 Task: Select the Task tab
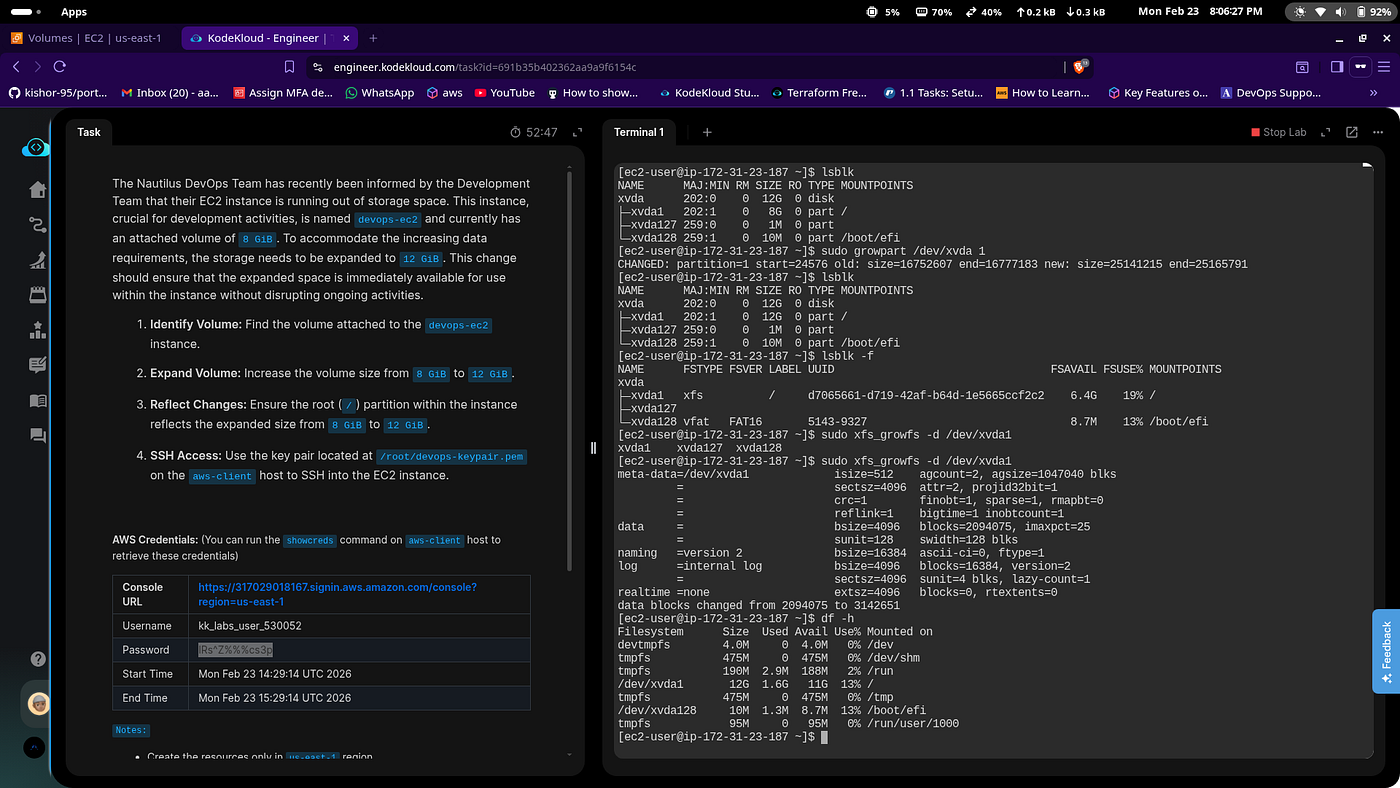89,132
